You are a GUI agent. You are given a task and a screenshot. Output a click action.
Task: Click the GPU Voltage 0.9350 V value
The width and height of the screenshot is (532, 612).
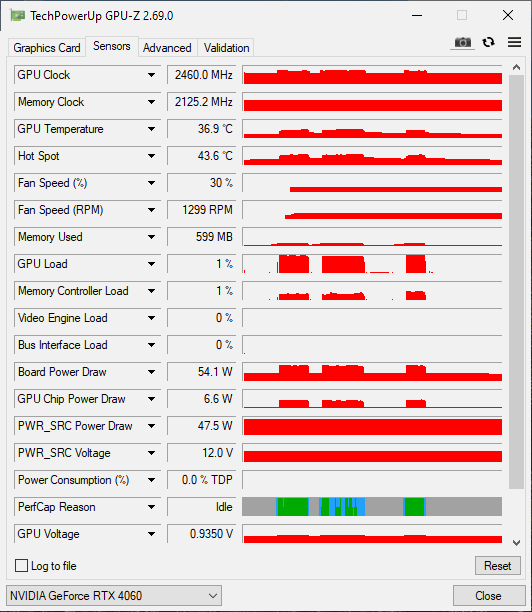[x=202, y=534]
